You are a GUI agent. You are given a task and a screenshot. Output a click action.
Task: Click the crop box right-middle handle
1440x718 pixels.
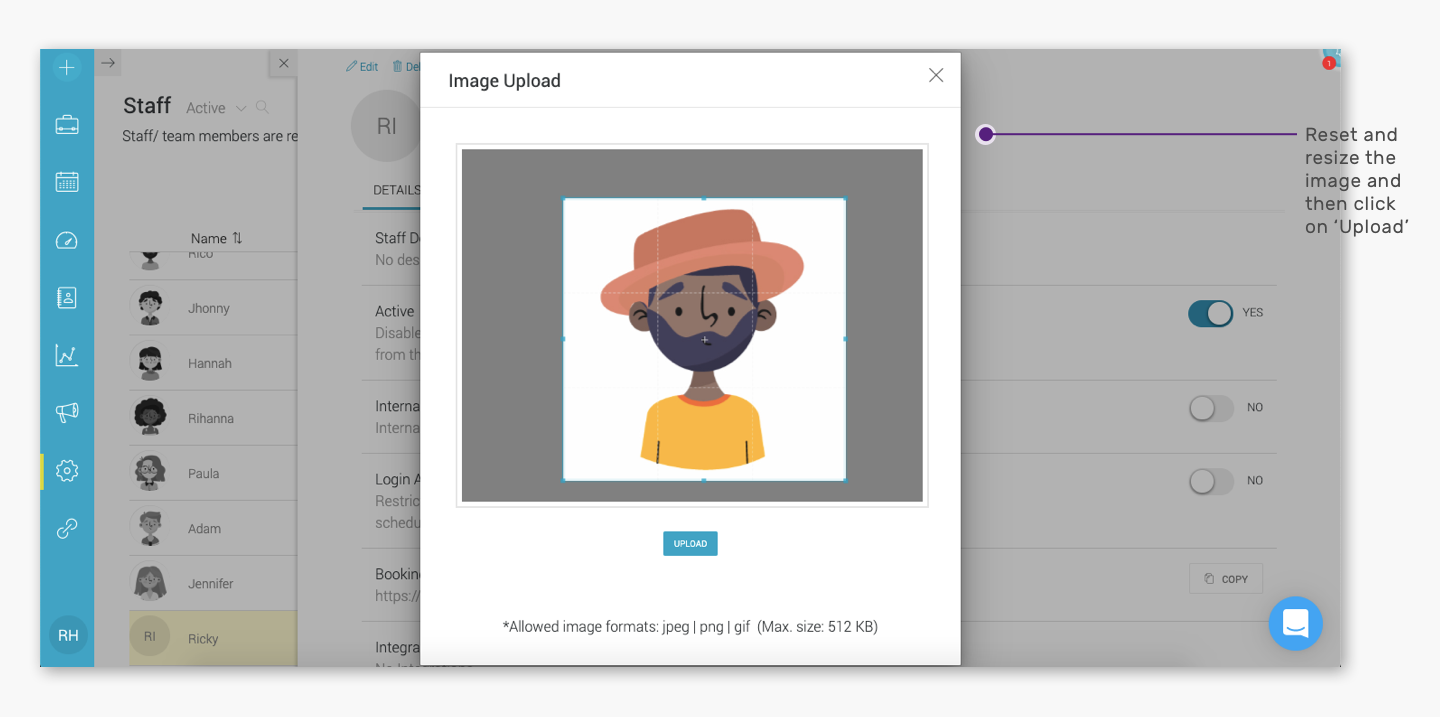(x=846, y=339)
